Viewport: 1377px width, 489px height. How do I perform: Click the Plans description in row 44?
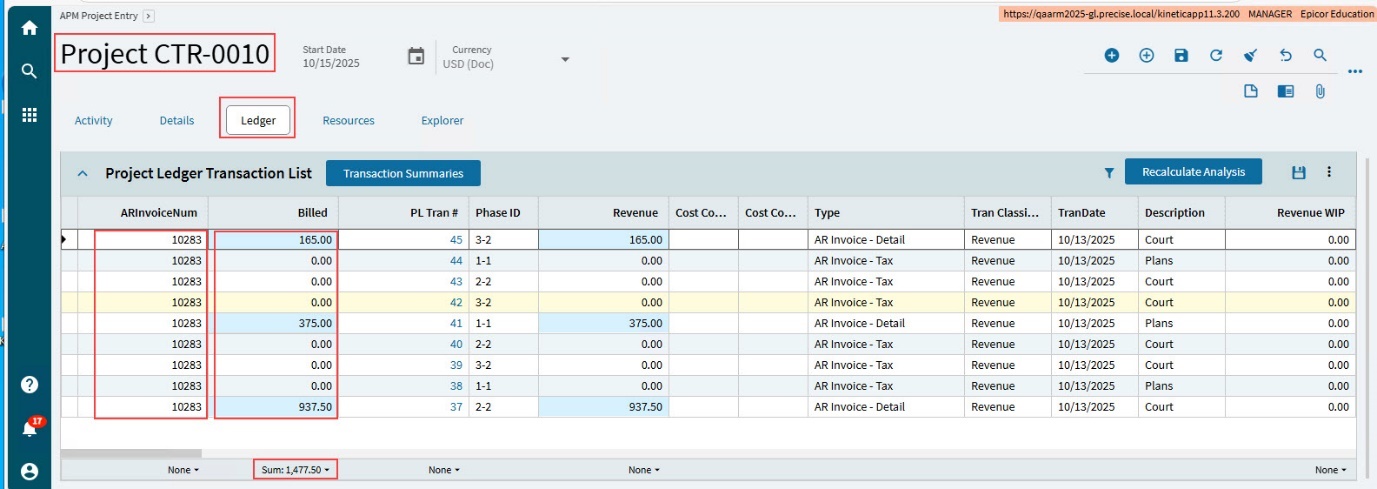(x=1160, y=261)
